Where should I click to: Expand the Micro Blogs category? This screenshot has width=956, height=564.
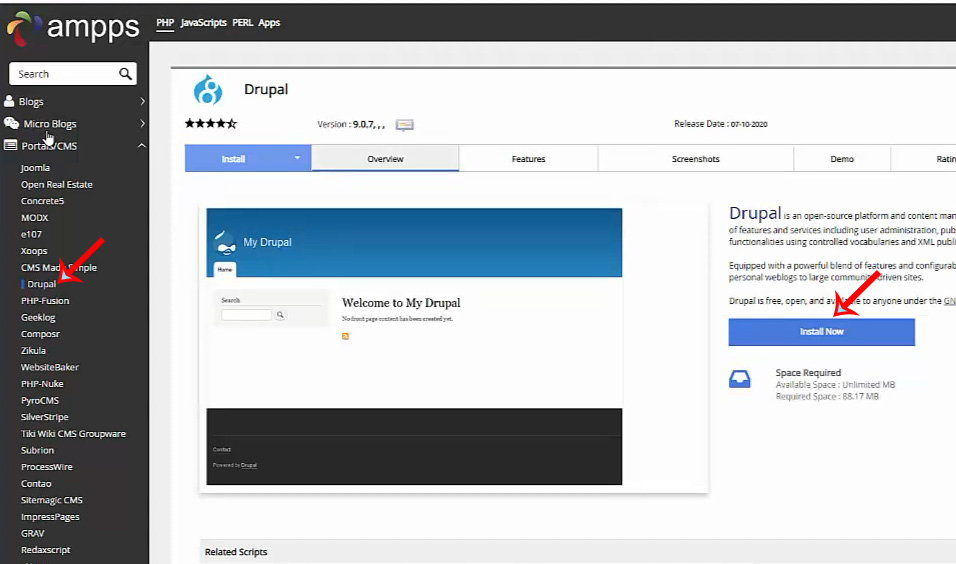tap(142, 124)
